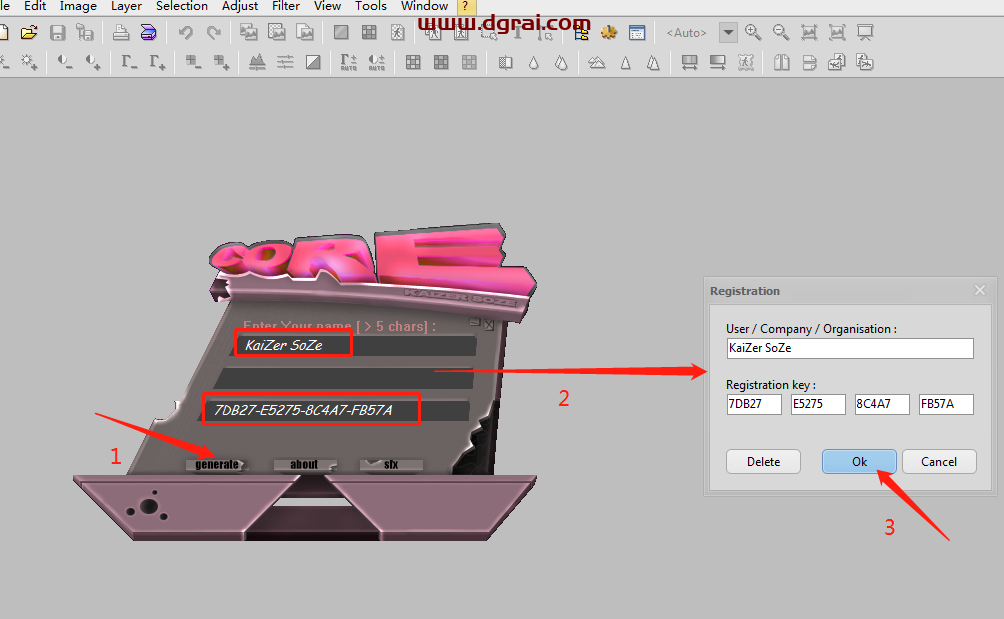Decrease contrast with half-circle minus icon
Viewport: 1004px width, 619px height.
[x=65, y=62]
